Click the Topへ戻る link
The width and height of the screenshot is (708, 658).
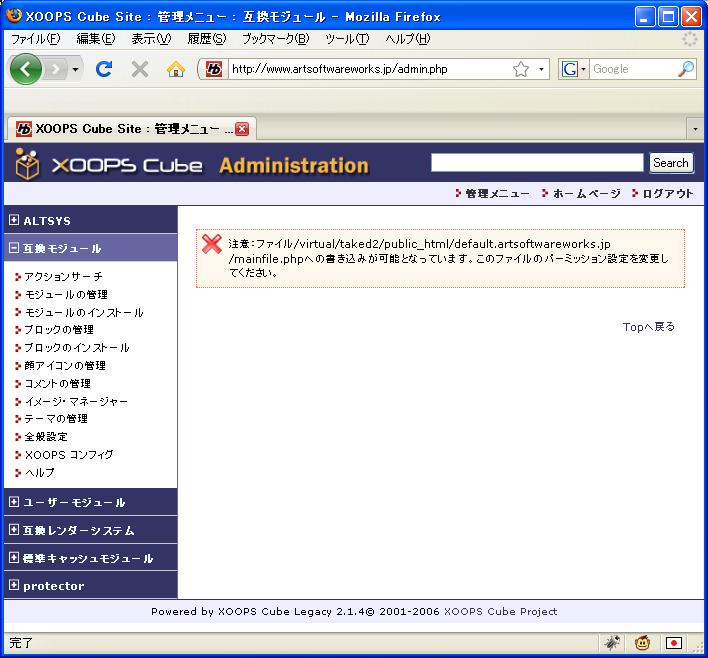(x=648, y=327)
